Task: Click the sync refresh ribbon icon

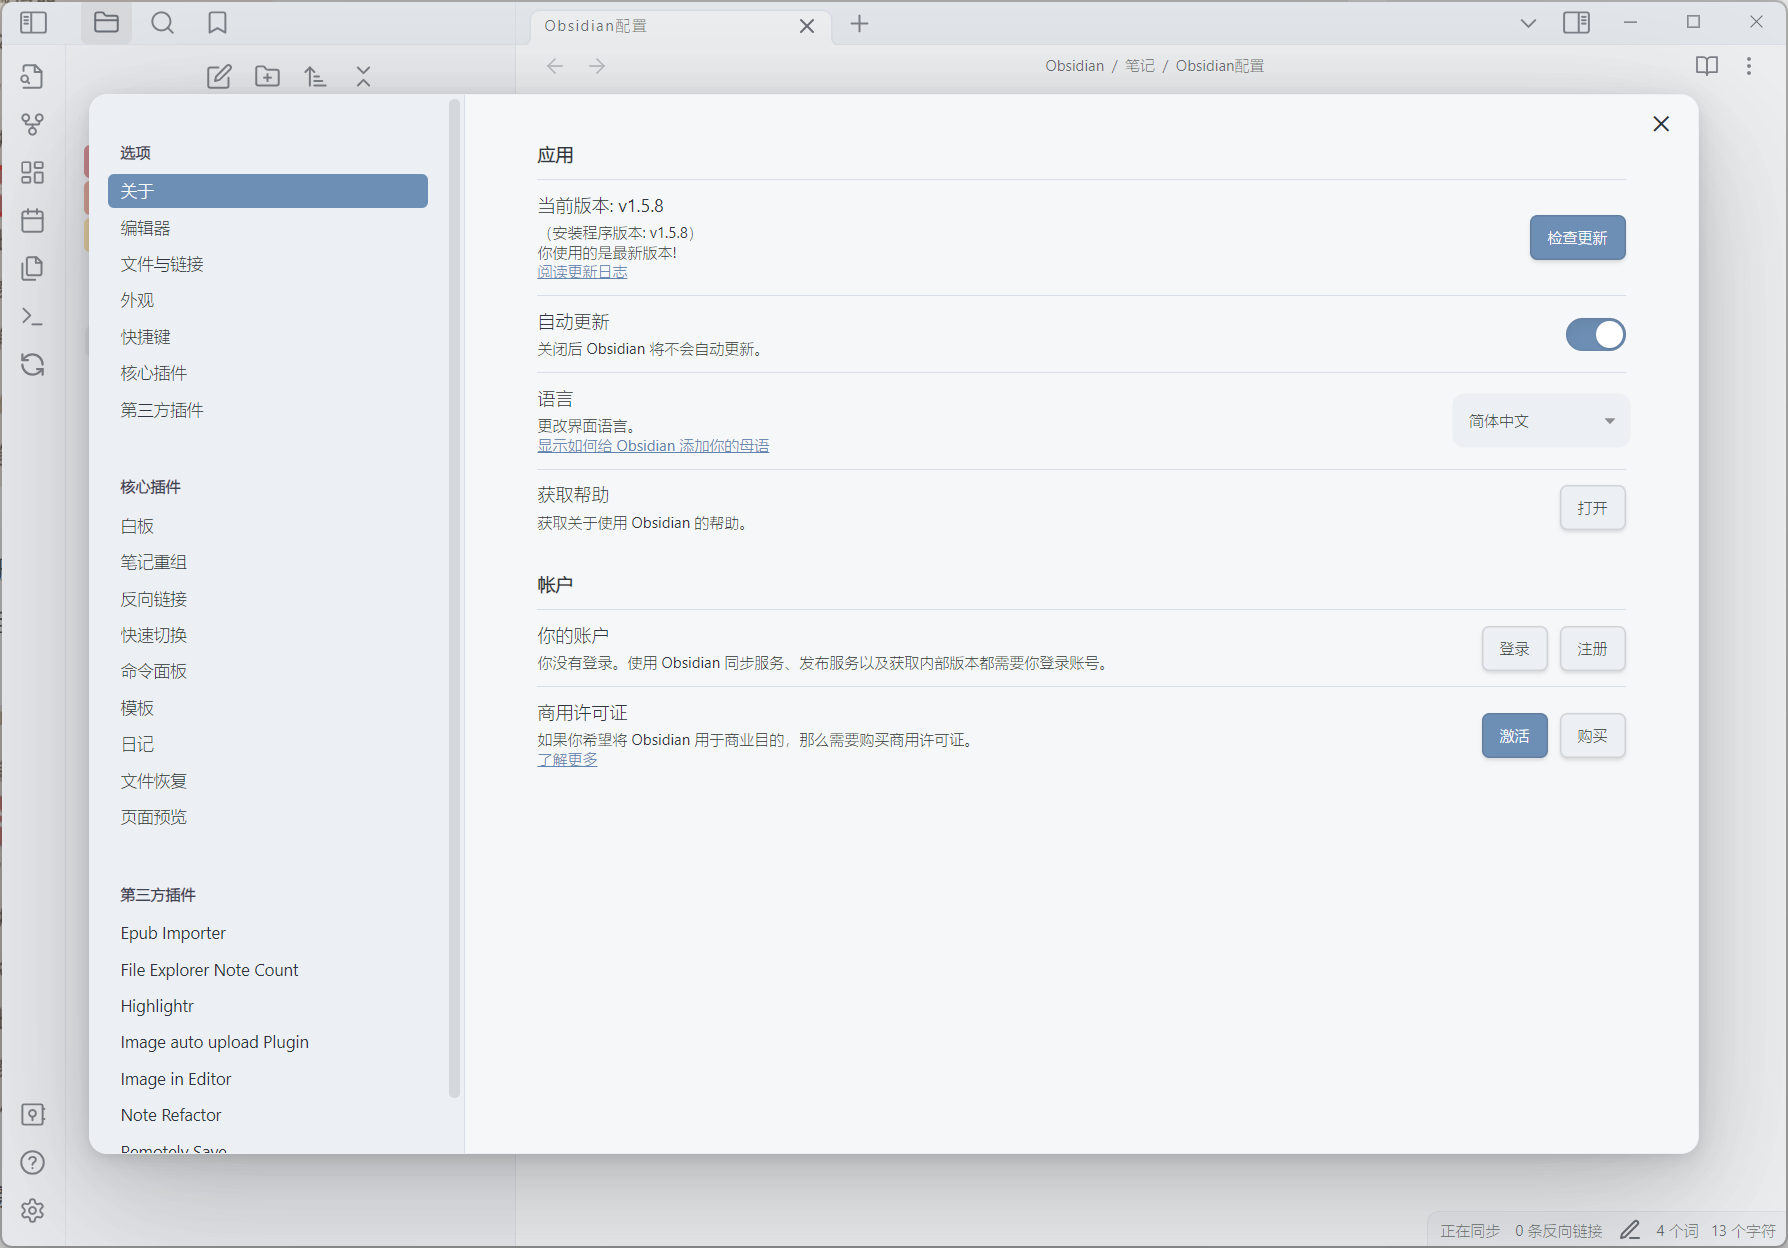Action: pos(33,364)
